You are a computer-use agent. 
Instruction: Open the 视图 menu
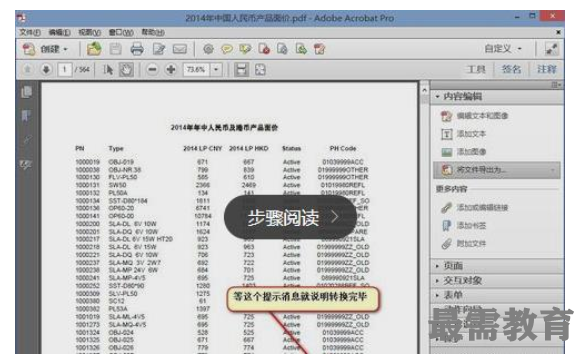click(x=90, y=33)
